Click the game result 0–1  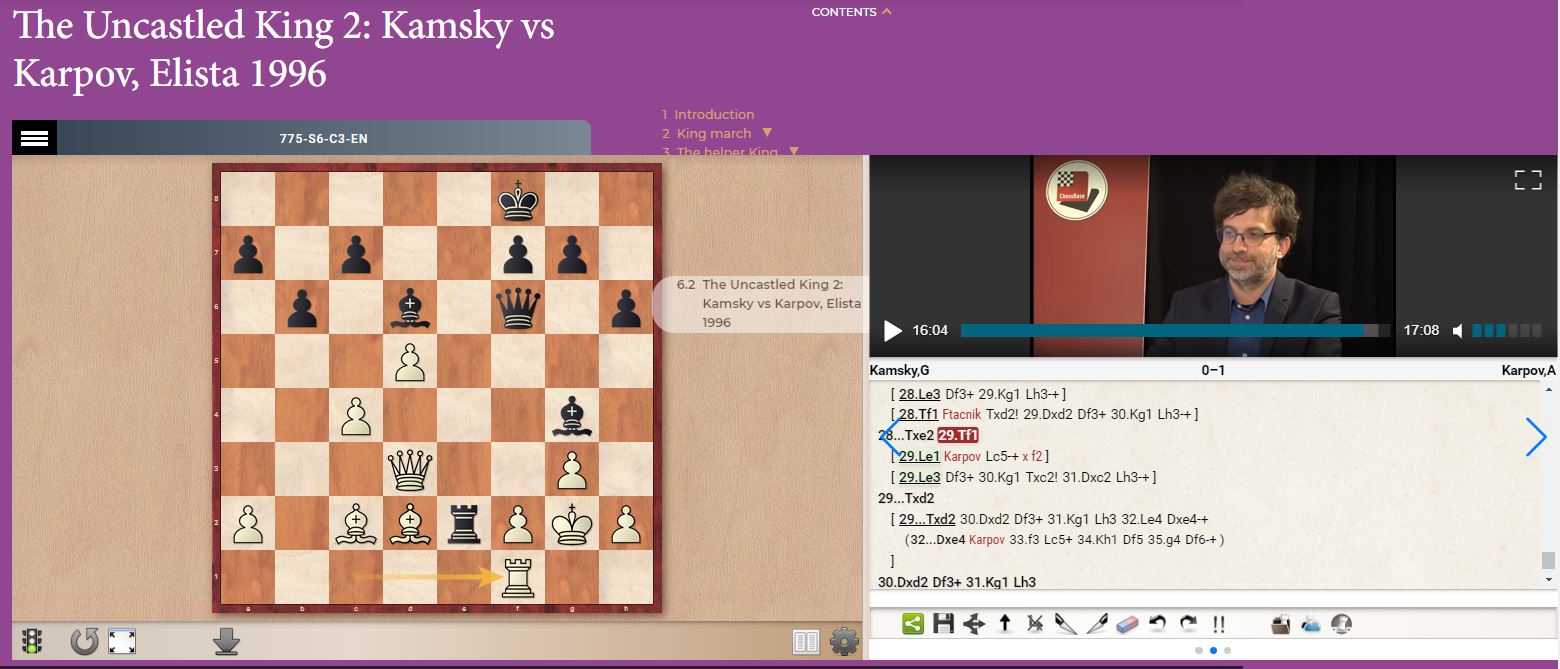1213,370
